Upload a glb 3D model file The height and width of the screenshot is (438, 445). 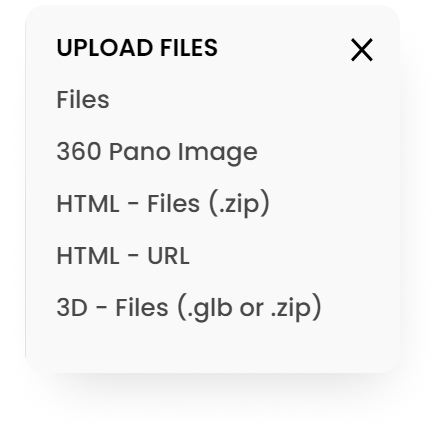pyautogui.click(x=189, y=308)
